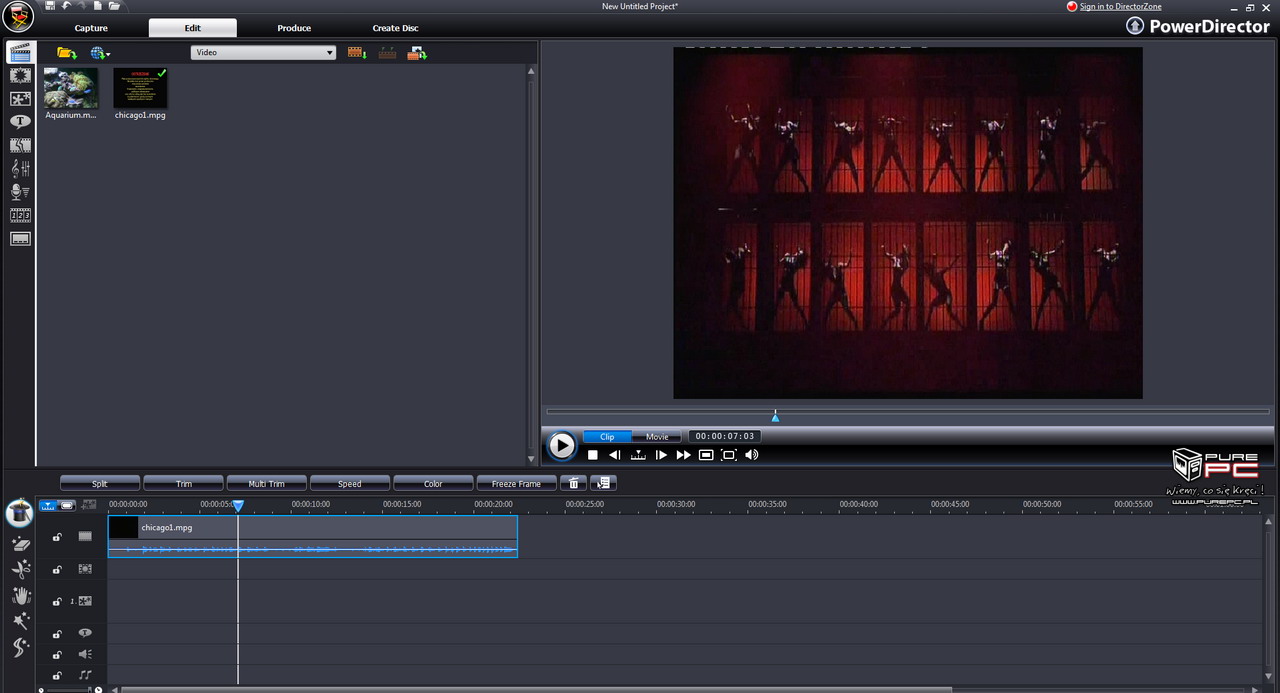
Task: Switch to storyboard view
Action: (x=67, y=505)
